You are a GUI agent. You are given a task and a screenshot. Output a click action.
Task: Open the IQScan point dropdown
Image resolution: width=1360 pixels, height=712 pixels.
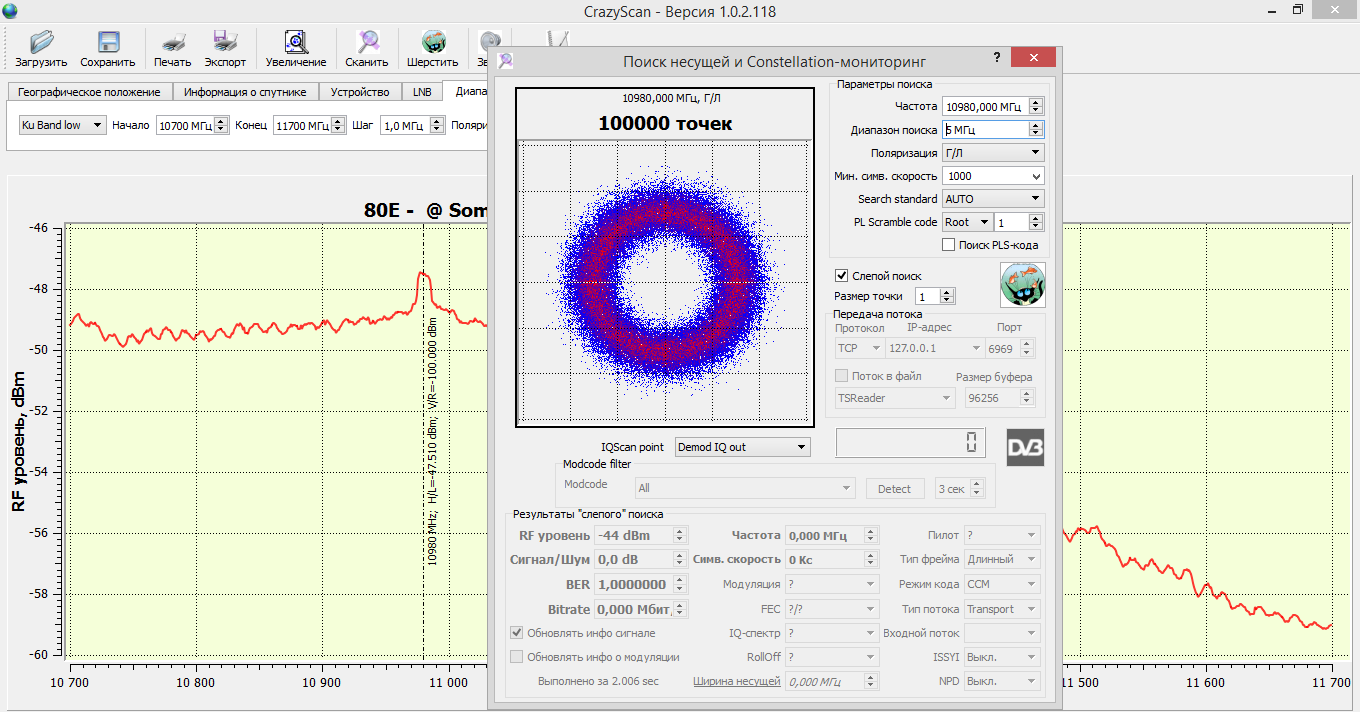[x=742, y=447]
